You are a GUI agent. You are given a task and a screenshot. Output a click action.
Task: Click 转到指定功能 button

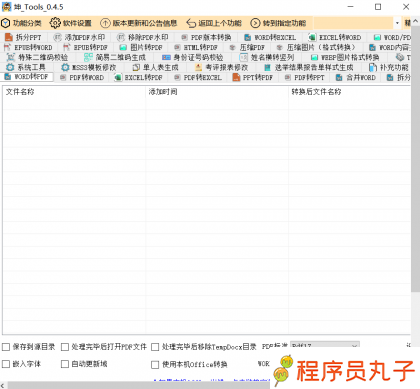[278, 23]
